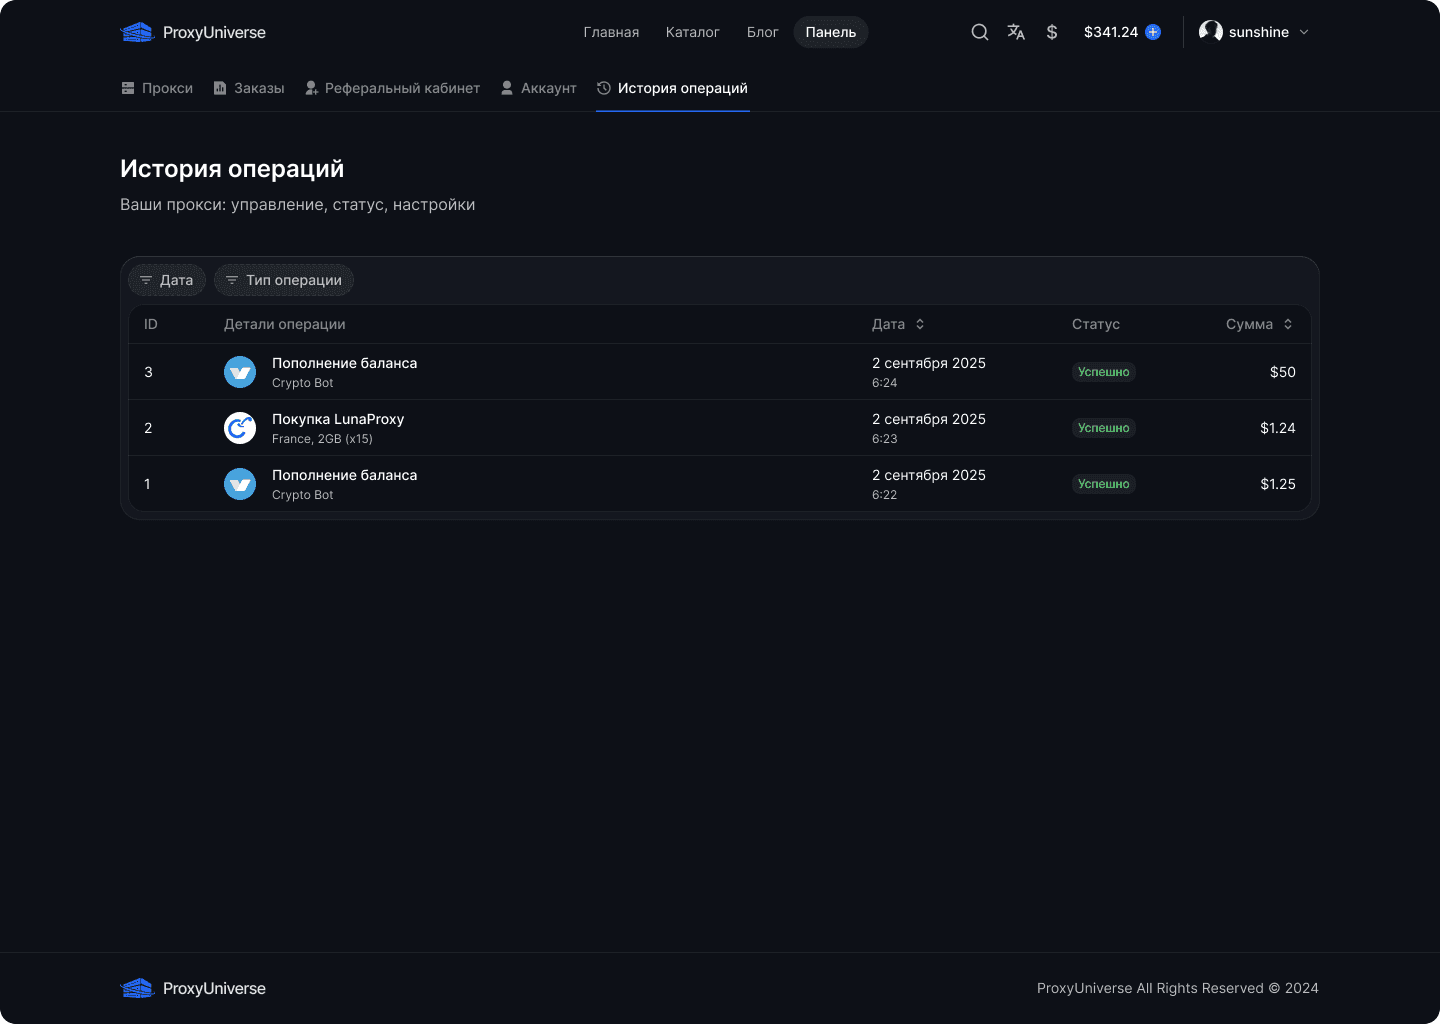The image size is (1440, 1024).
Task: Go to the Каталог page
Action: point(693,32)
